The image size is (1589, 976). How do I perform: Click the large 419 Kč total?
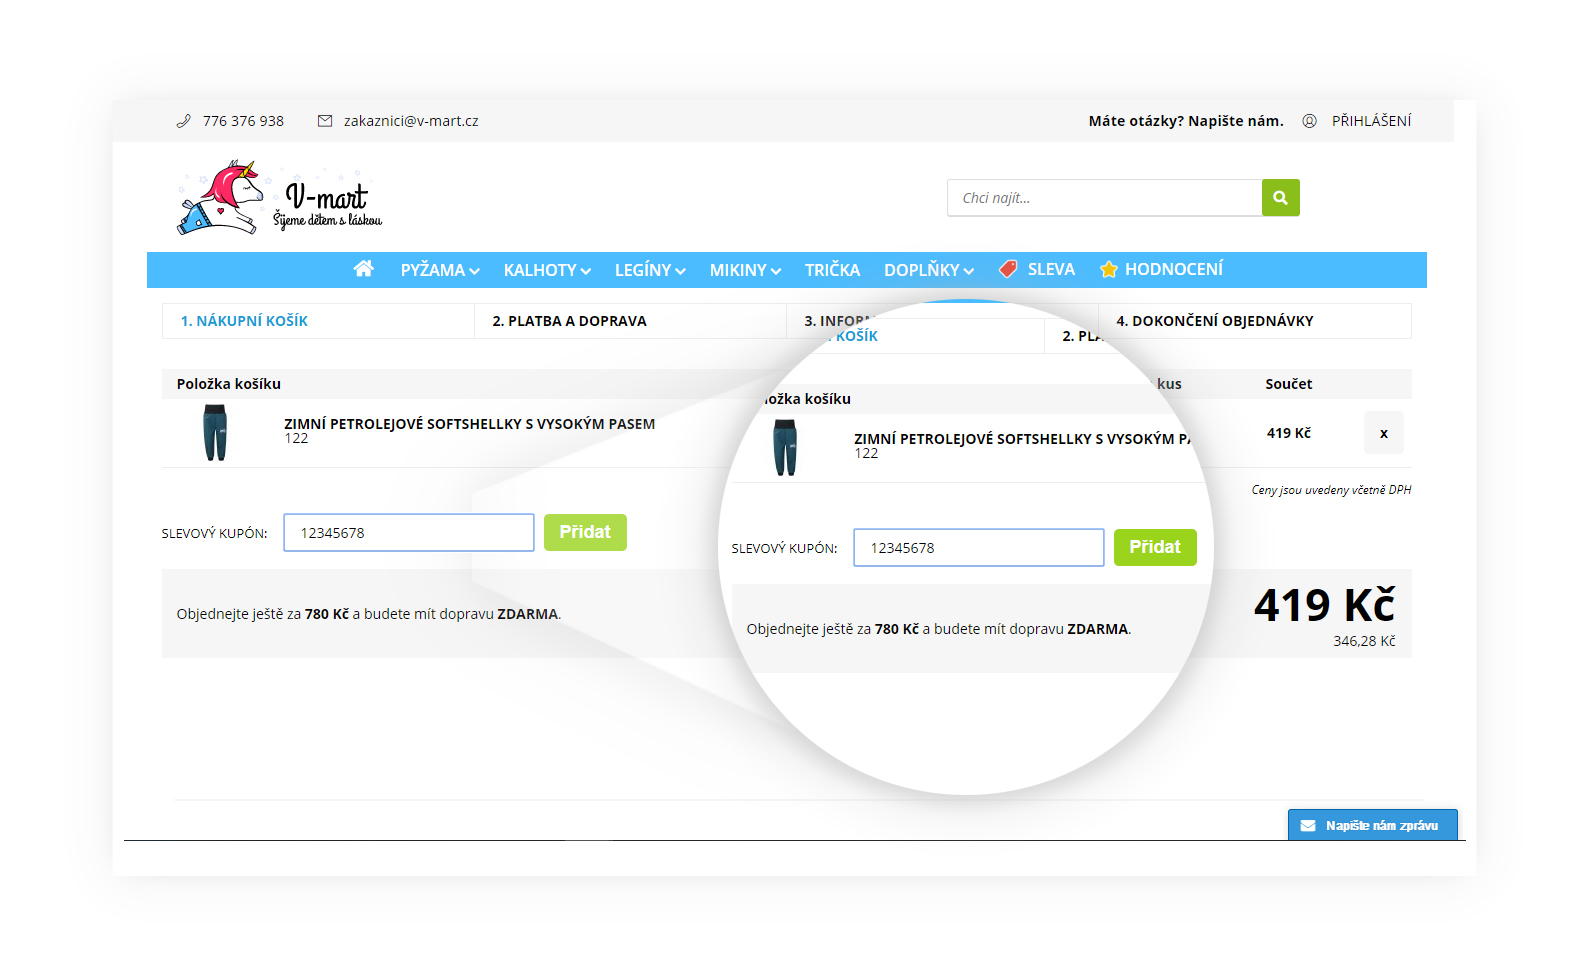point(1324,605)
